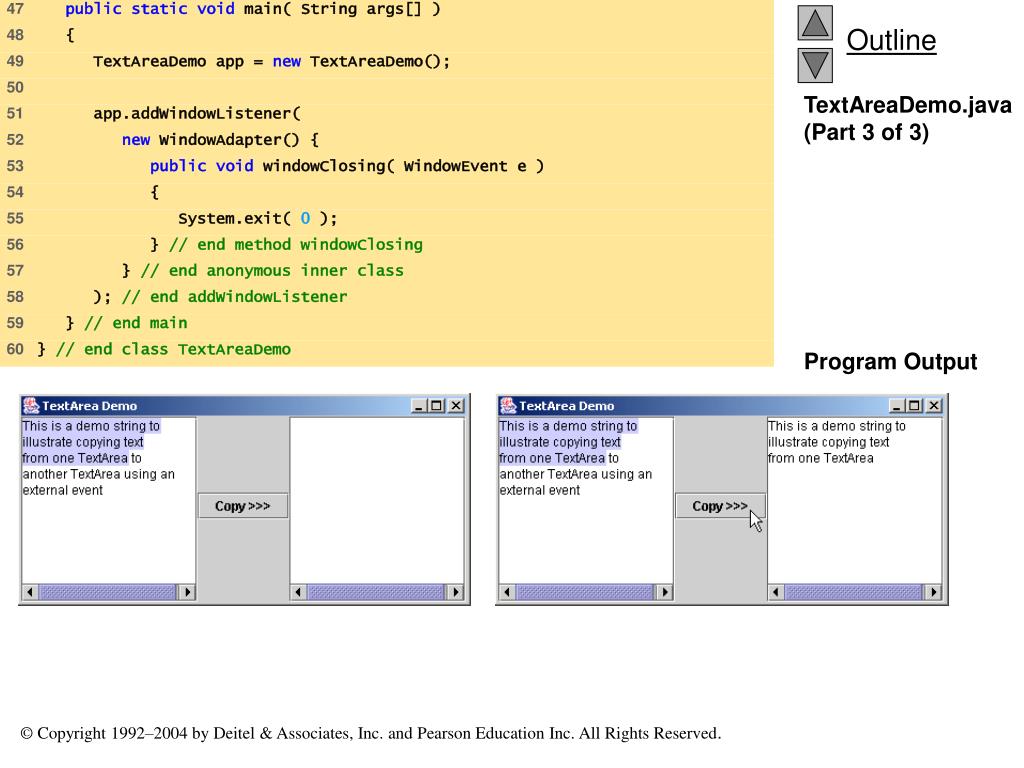Click the Deitel copyright notice text
This screenshot has width=1024, height=768.
(x=371, y=733)
